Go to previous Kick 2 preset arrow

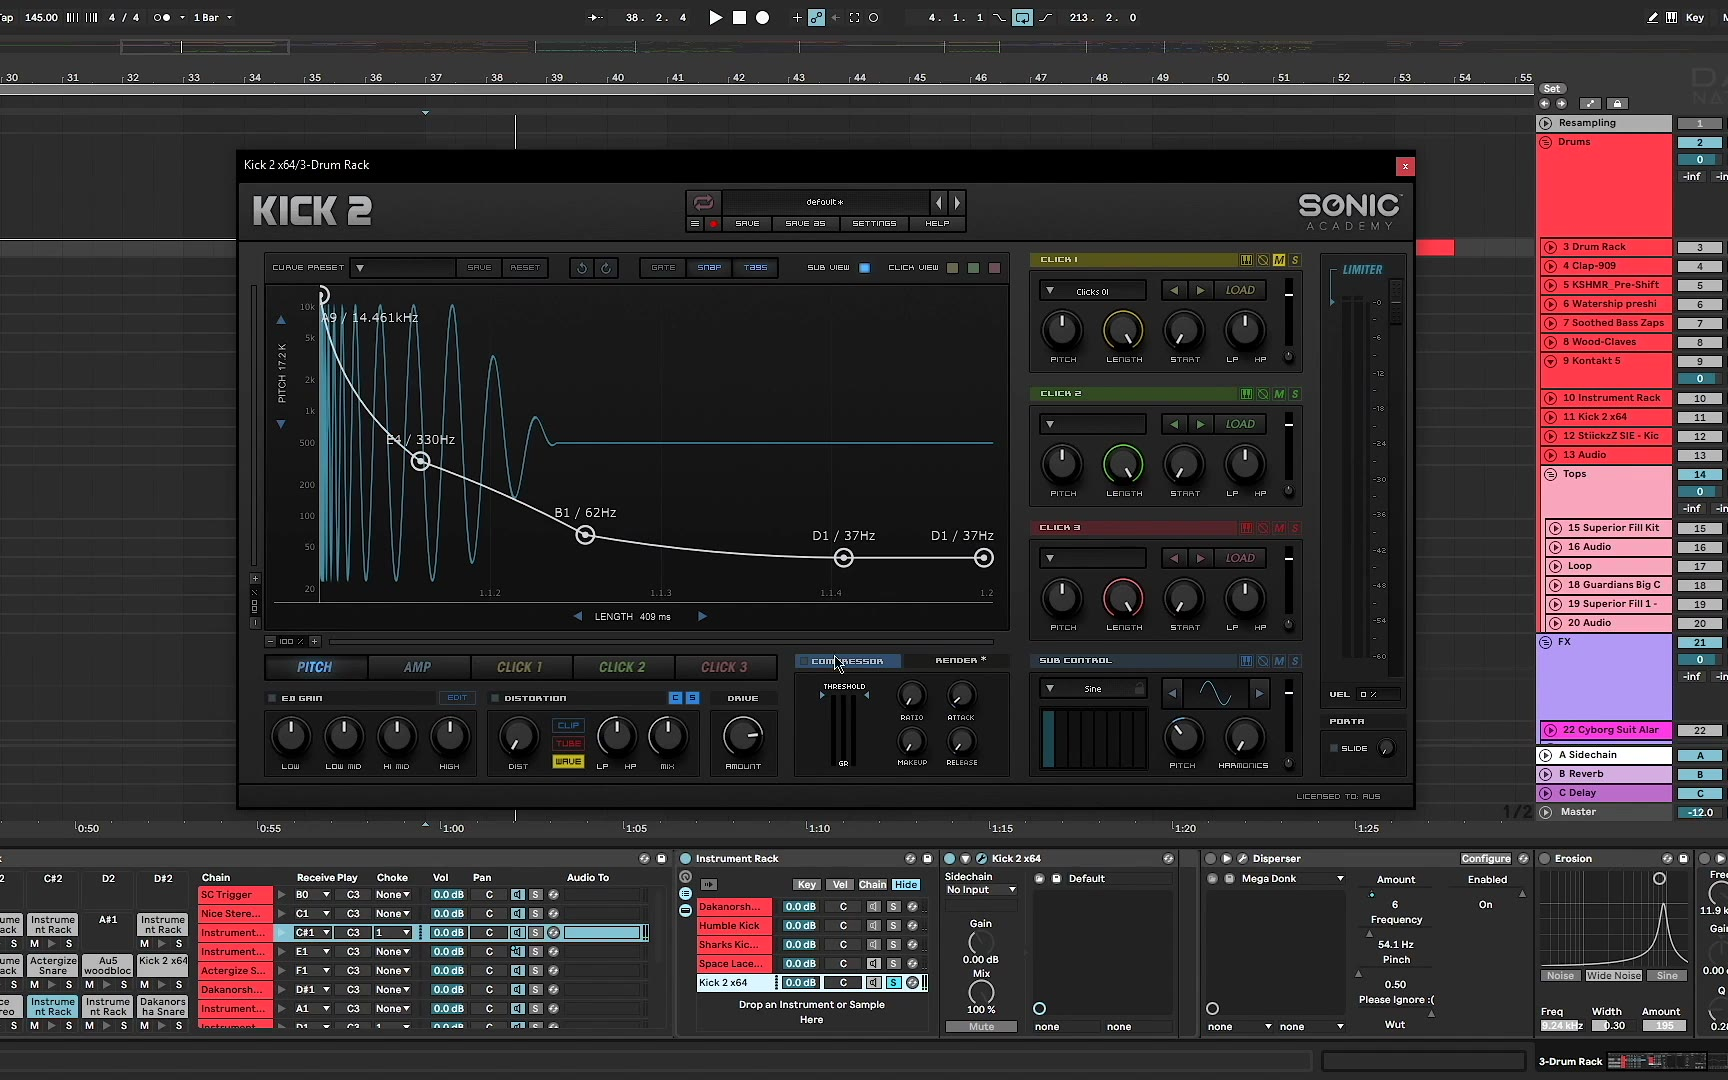[x=938, y=202]
